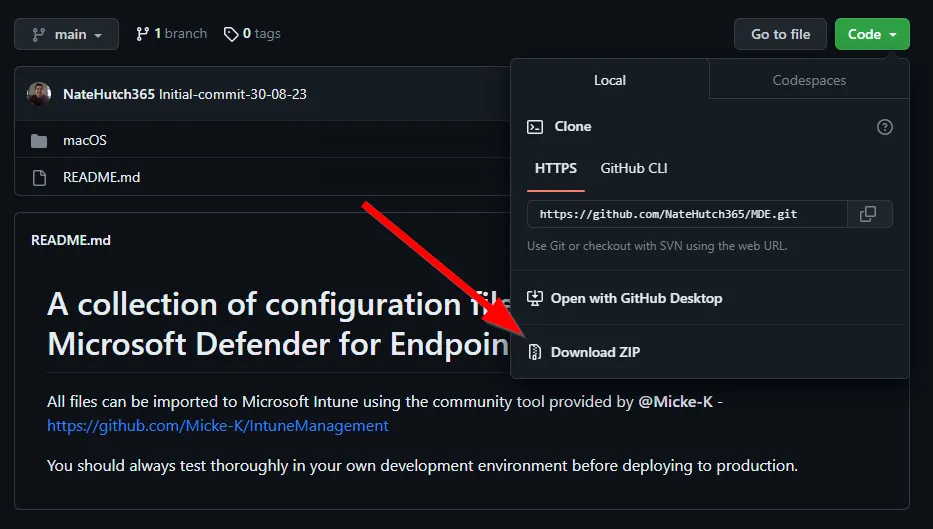The height and width of the screenshot is (529, 933).
Task: Click the clone URL input field
Action: pyautogui.click(x=687, y=214)
